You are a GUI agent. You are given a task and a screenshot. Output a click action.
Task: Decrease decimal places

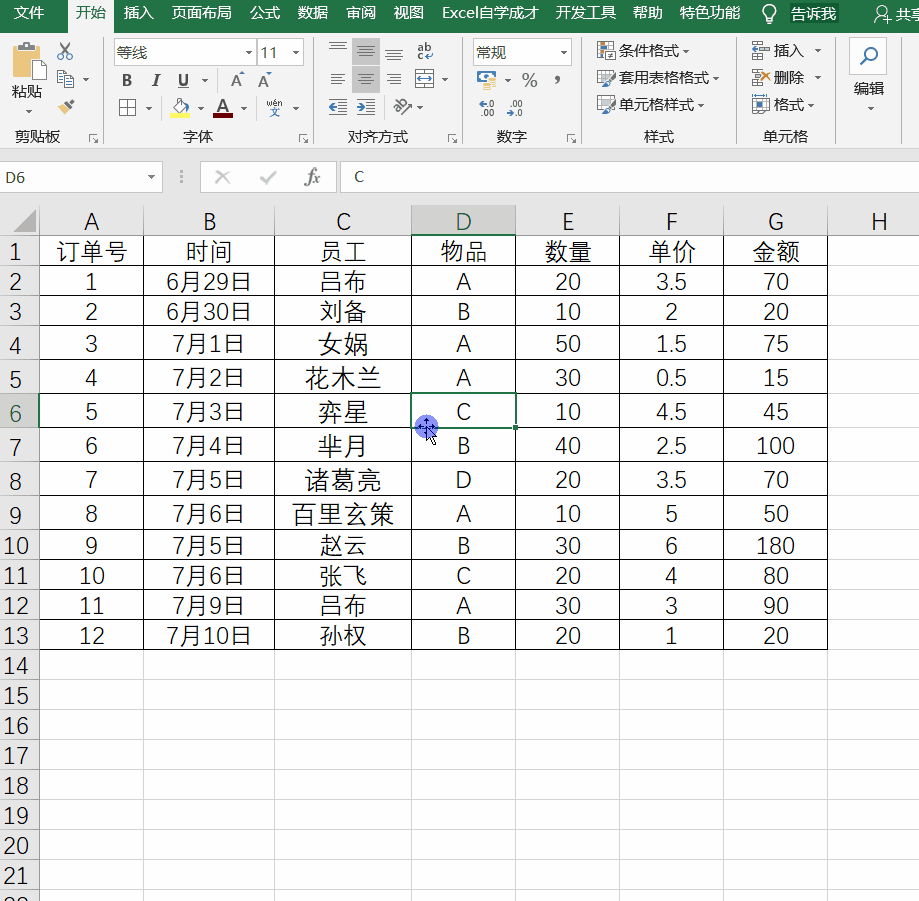(515, 108)
